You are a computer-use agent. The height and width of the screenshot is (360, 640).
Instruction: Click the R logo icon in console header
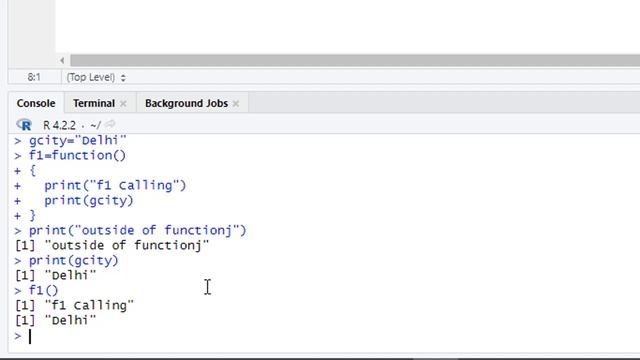pyautogui.click(x=24, y=124)
